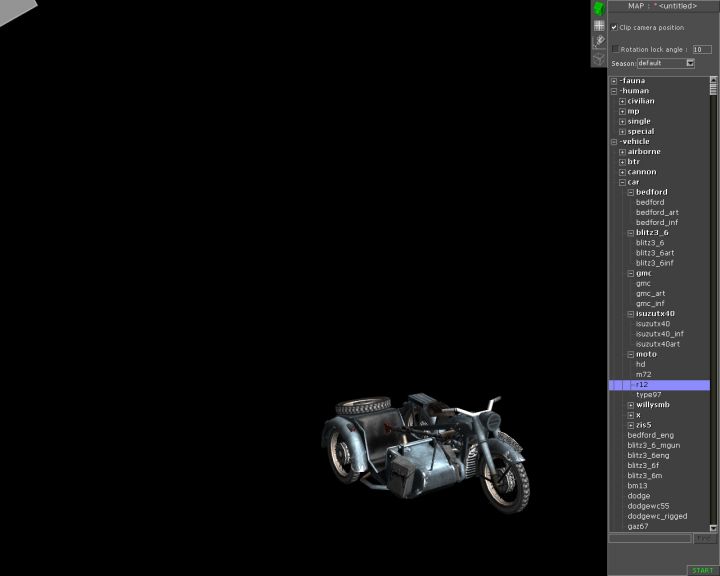Click the Find button beside the search field

click(x=705, y=538)
